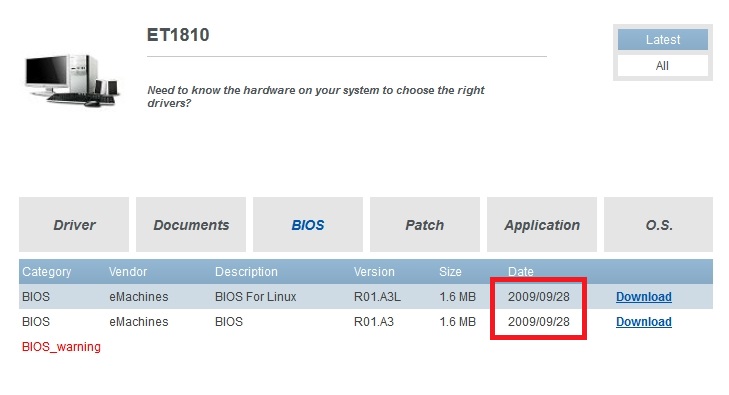Screen dimensions: 729x395
Task: Click the hardware help question text
Action: 316,96
